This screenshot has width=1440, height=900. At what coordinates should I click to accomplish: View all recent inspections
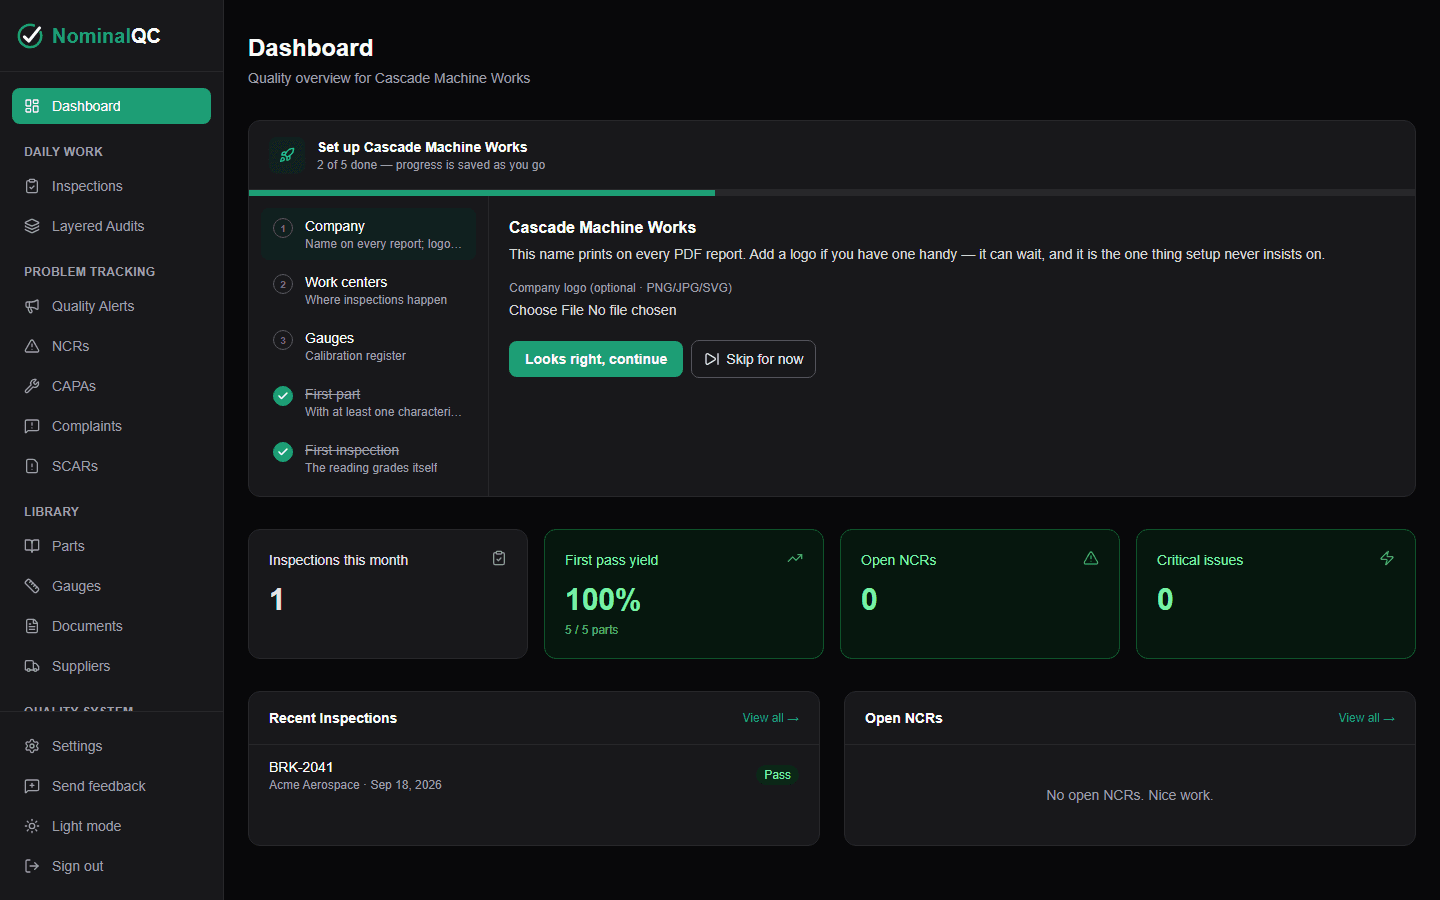(770, 718)
